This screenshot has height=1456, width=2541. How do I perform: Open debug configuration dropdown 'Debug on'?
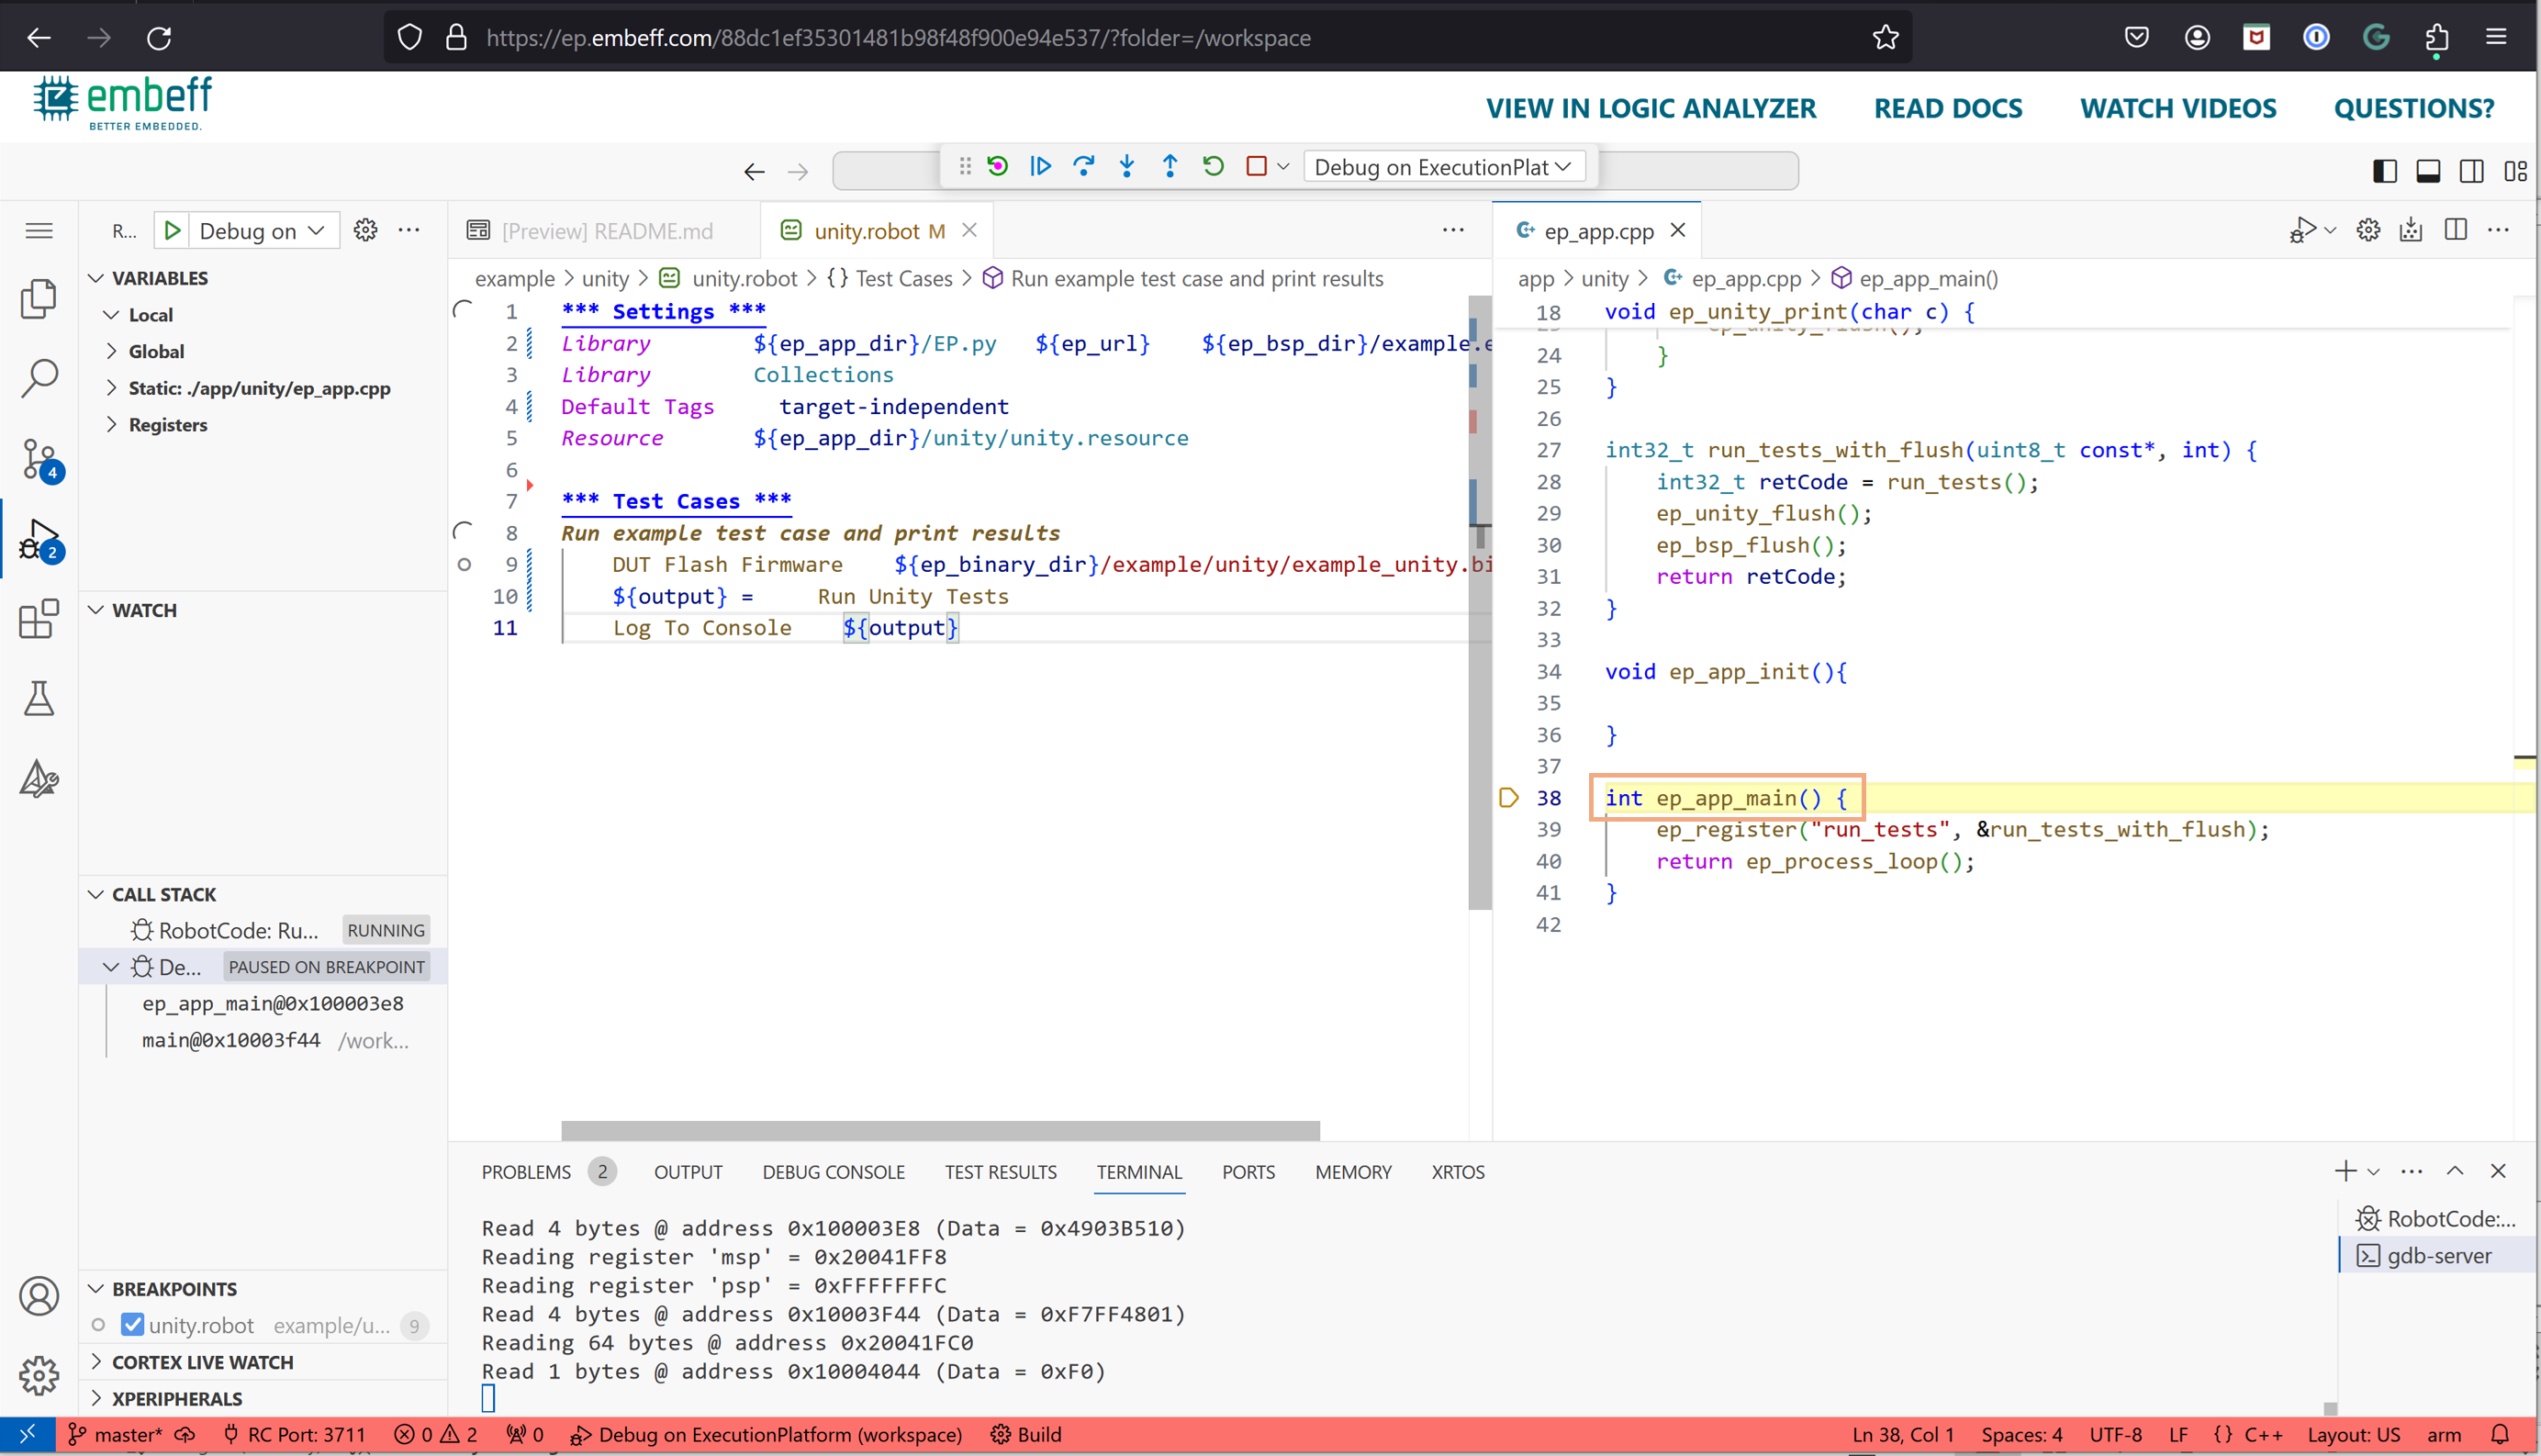262,231
